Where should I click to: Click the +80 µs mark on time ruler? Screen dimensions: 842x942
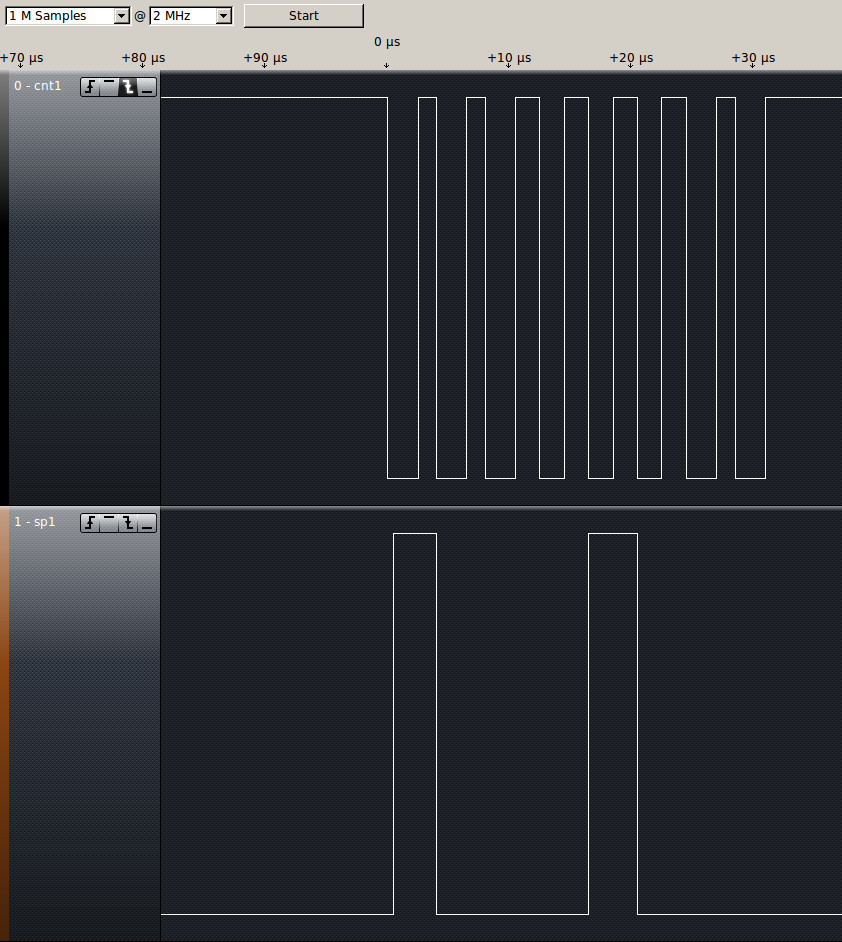(x=143, y=59)
